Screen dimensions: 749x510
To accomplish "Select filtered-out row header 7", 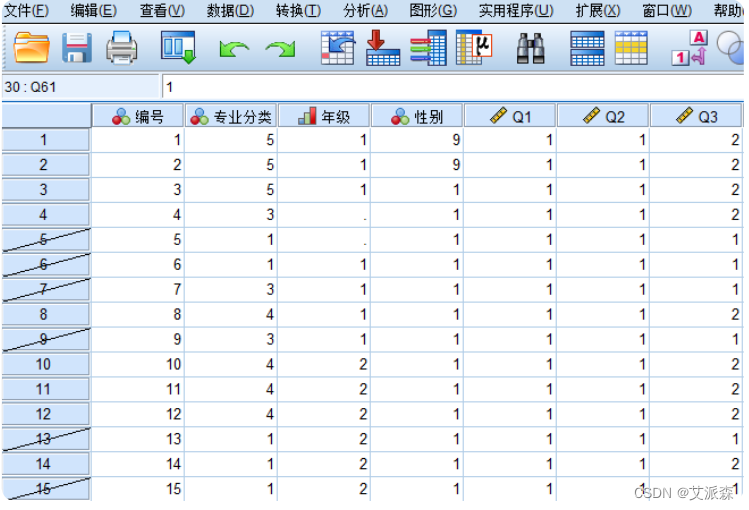I will click(46, 289).
